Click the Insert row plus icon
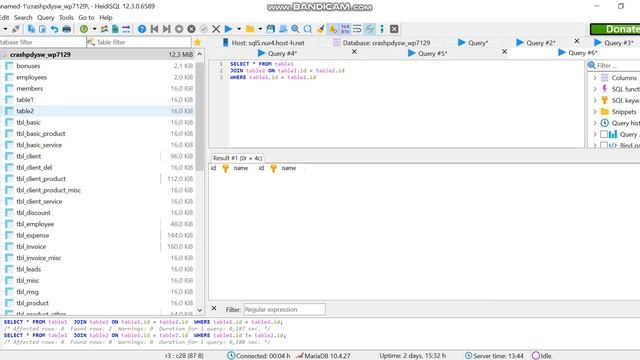Screen dimensions: 640x360 coord(179,29)
